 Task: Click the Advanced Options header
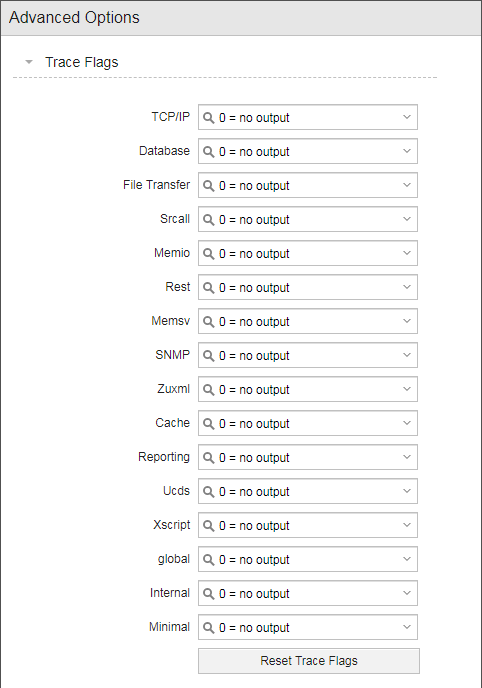click(x=74, y=18)
